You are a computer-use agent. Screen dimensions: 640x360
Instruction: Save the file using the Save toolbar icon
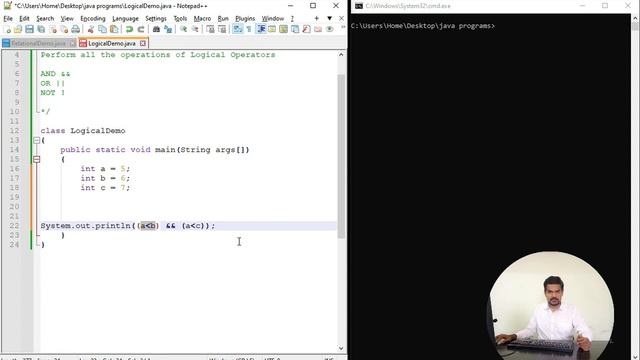point(29,29)
